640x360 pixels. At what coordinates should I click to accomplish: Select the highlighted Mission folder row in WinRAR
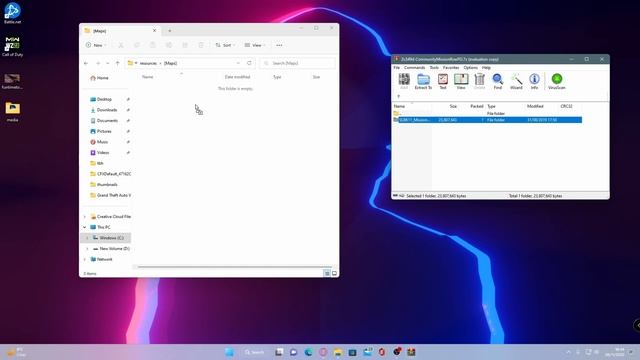488,120
